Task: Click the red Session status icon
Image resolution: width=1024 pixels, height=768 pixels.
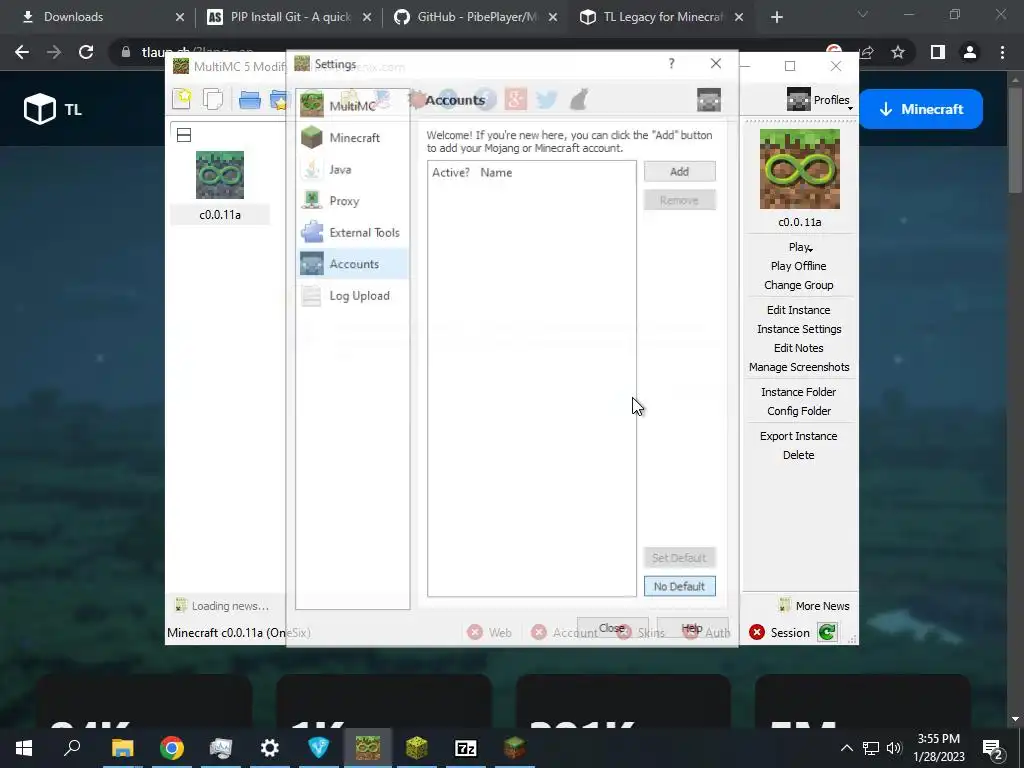Action: pyautogui.click(x=757, y=632)
